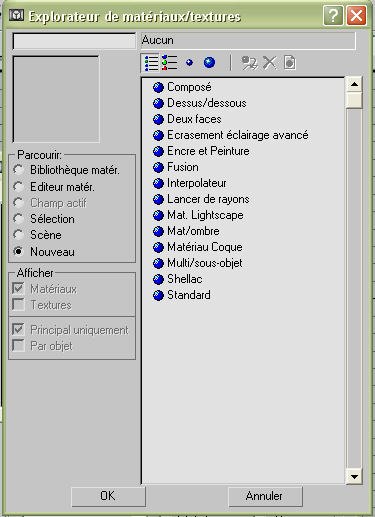Click the sphere icon beside Encre et Peinture

pyautogui.click(x=158, y=151)
